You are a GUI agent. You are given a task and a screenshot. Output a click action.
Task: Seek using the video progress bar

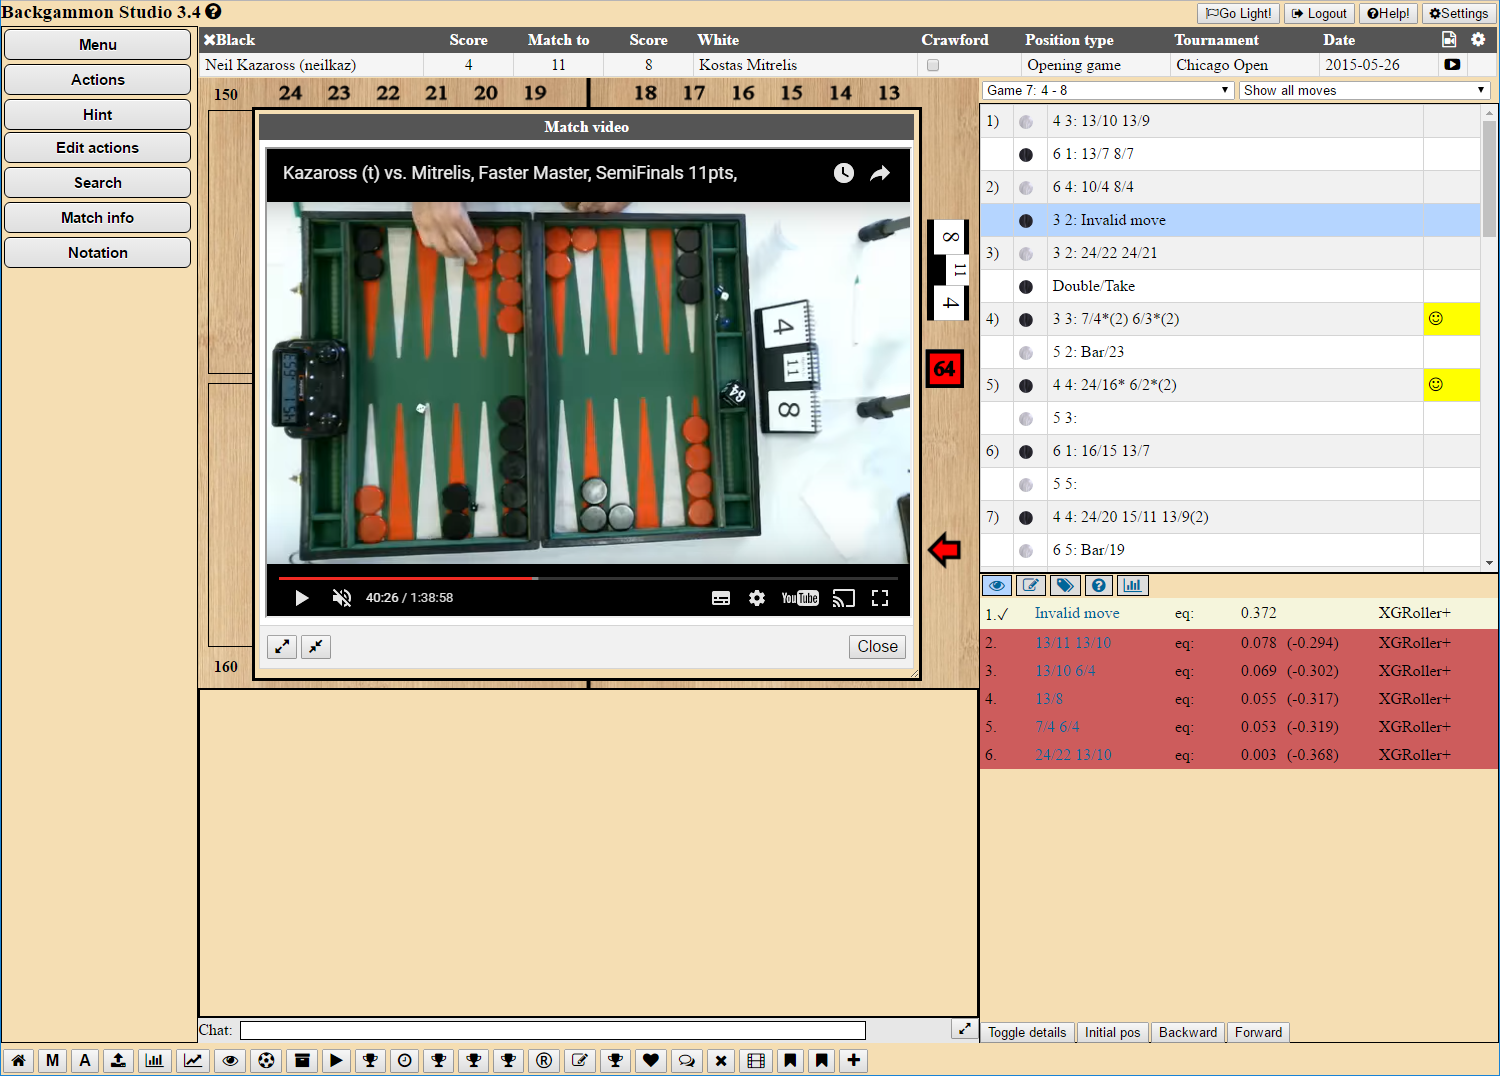(x=588, y=578)
